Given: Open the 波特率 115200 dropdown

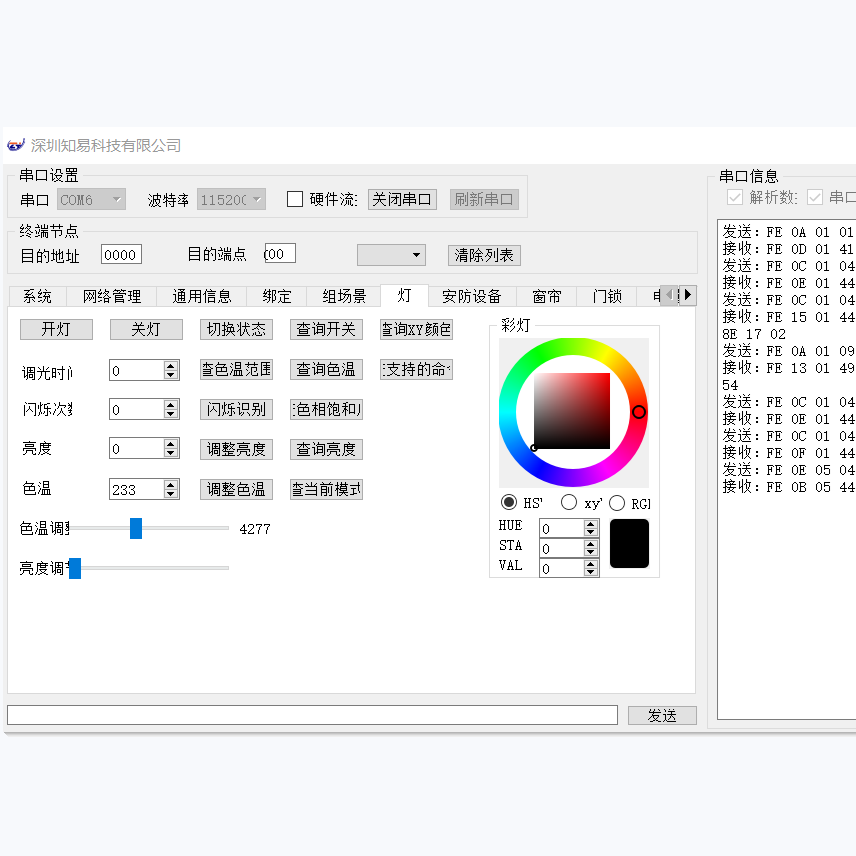Looking at the screenshot, I should tap(231, 199).
